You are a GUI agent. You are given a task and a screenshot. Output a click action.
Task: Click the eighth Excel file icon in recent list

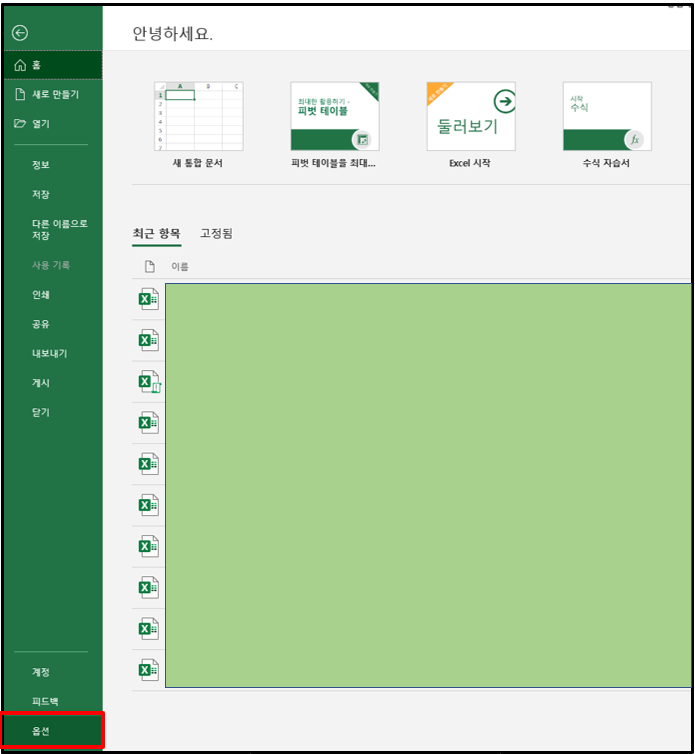tap(149, 588)
